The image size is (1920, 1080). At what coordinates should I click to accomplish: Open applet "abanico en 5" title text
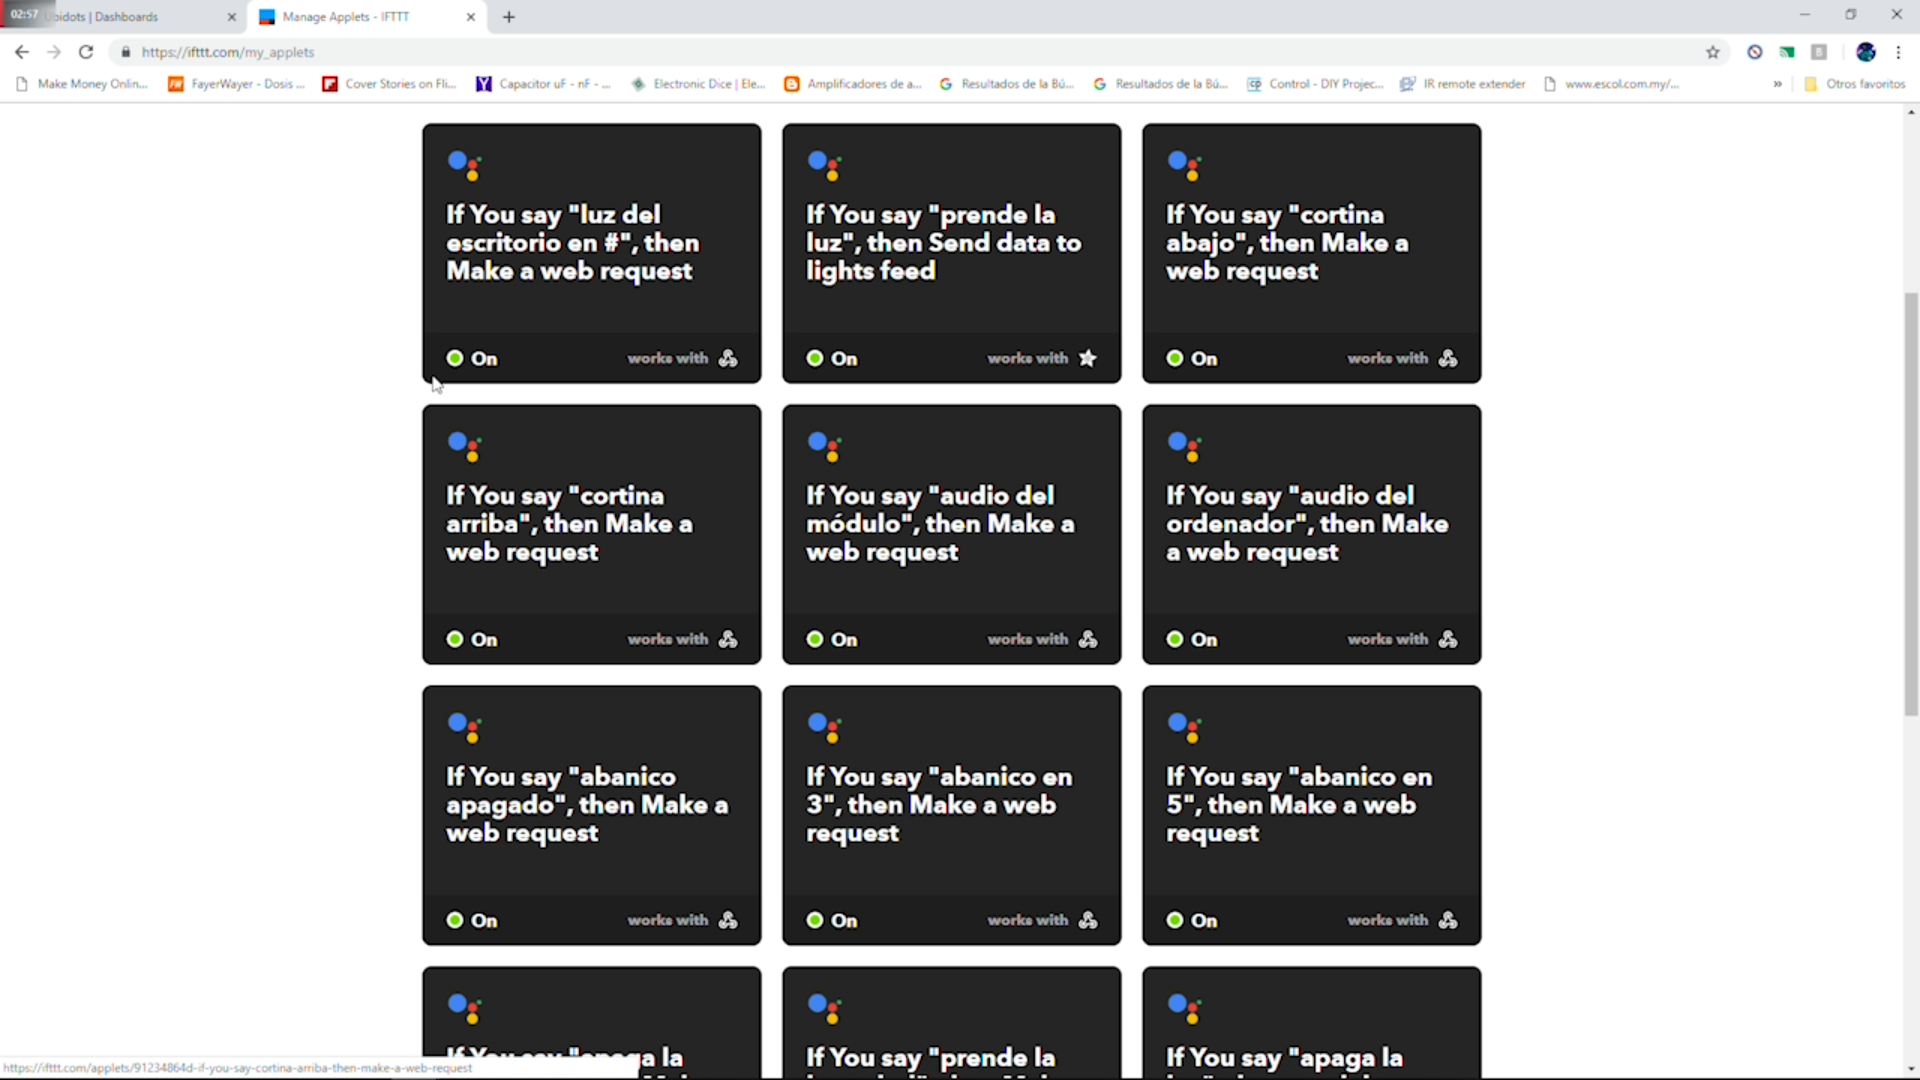click(x=1299, y=805)
